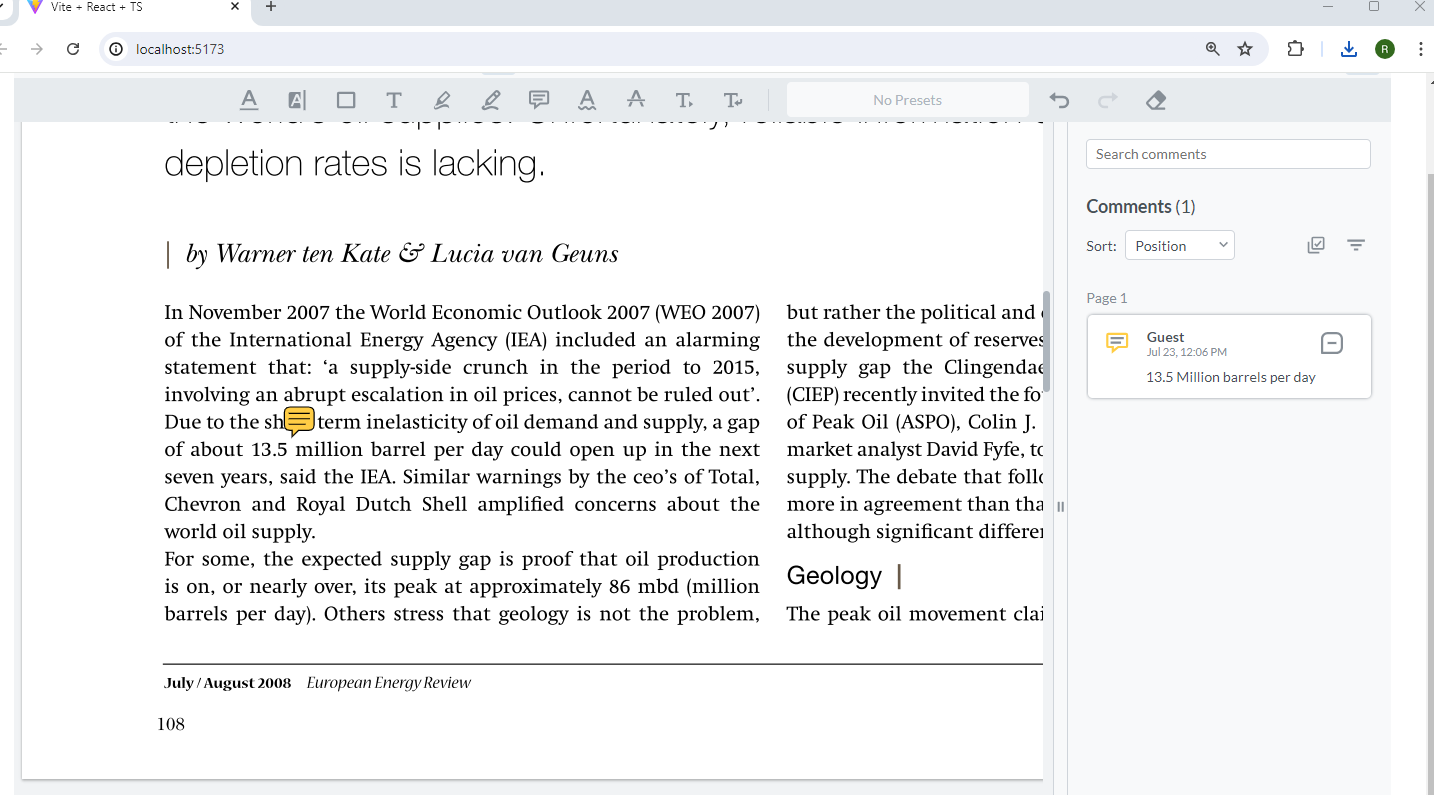Undo the last annotation action
Viewport: 1434px width, 795px height.
pos(1059,100)
